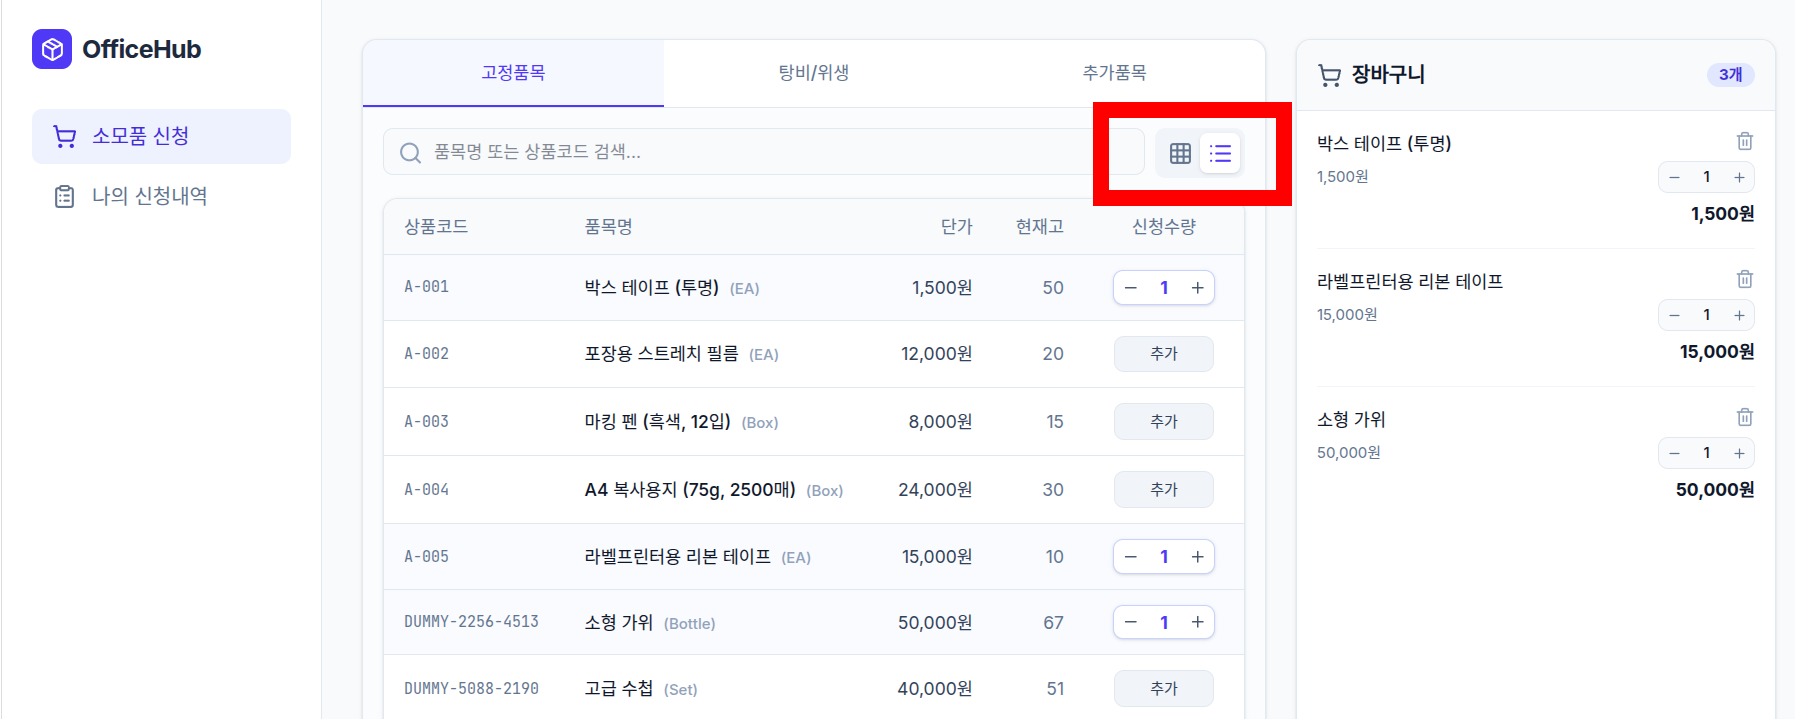Image resolution: width=1795 pixels, height=719 pixels.
Task: Select product code DUMMY-2256-4513
Action: point(471,622)
